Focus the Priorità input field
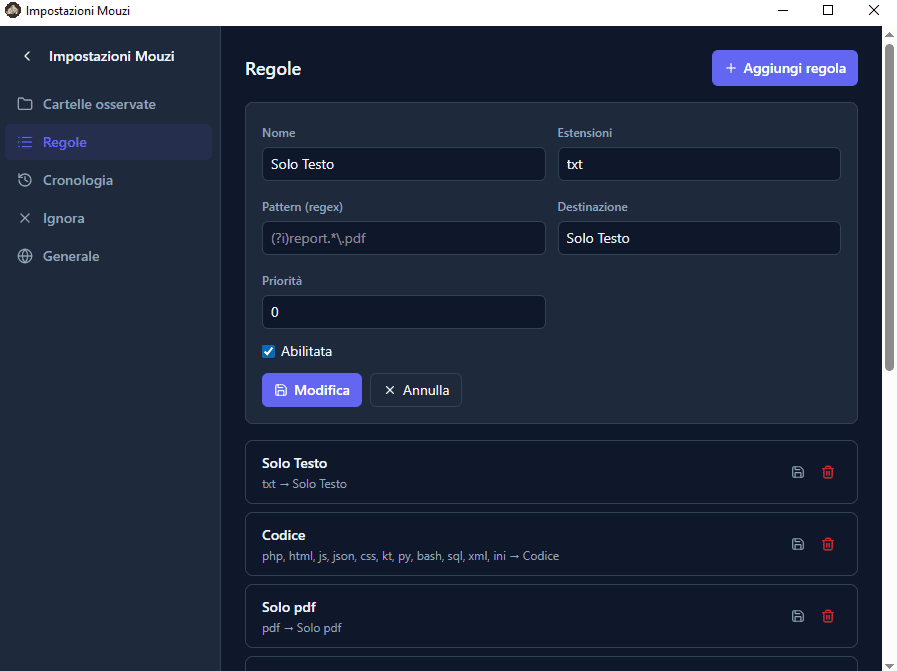The width and height of the screenshot is (897, 671). [403, 312]
